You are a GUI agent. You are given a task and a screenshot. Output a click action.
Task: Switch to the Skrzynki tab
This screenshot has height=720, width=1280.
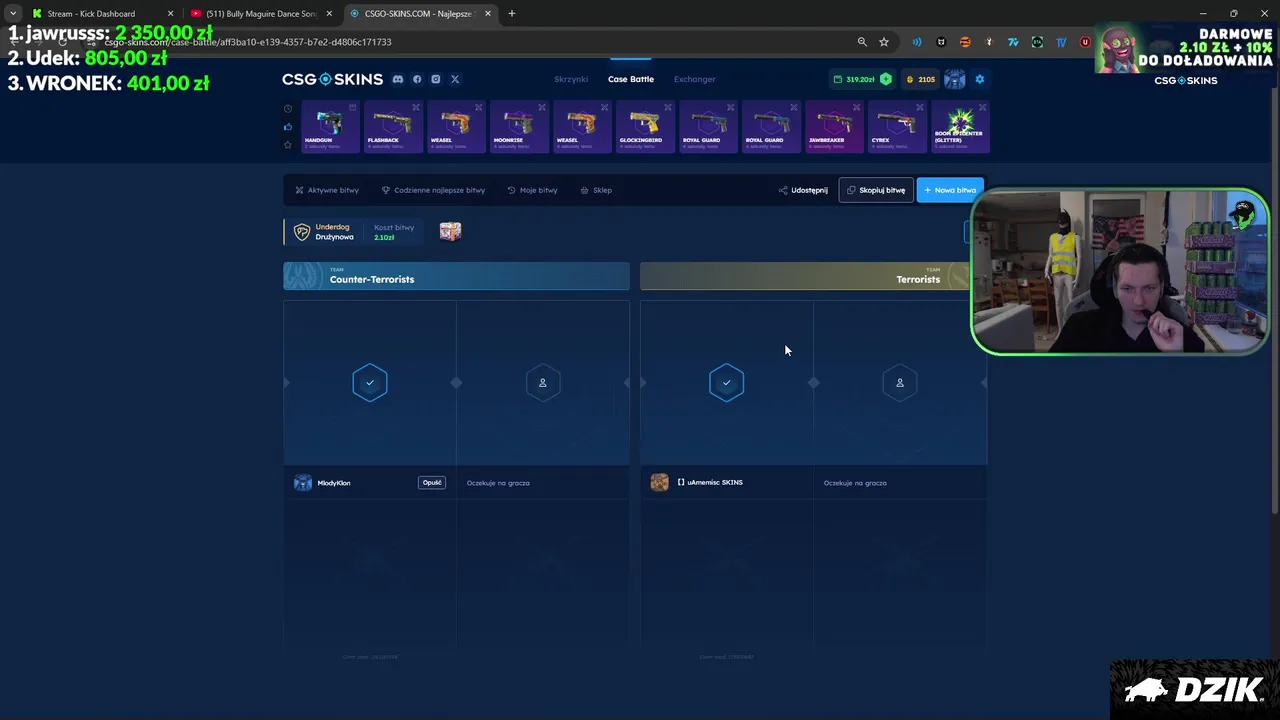coord(571,79)
